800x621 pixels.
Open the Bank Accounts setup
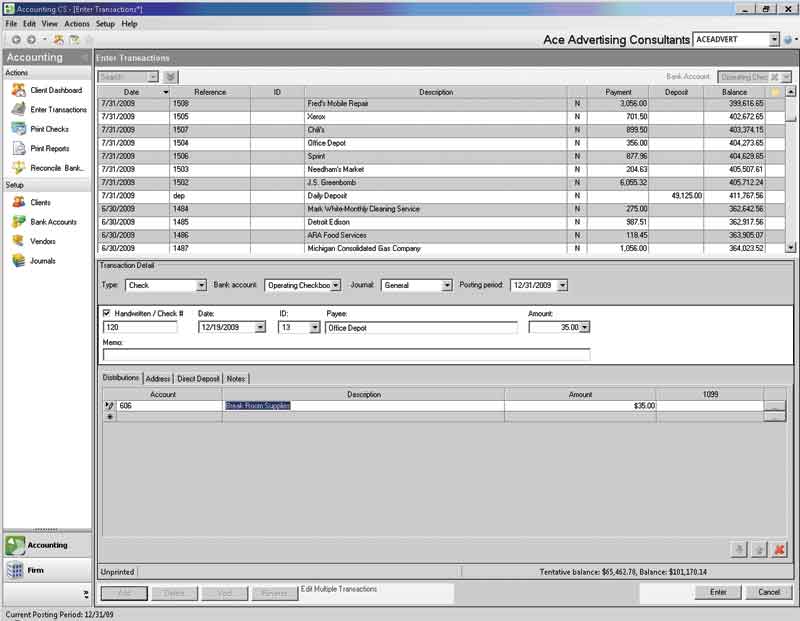pos(53,222)
